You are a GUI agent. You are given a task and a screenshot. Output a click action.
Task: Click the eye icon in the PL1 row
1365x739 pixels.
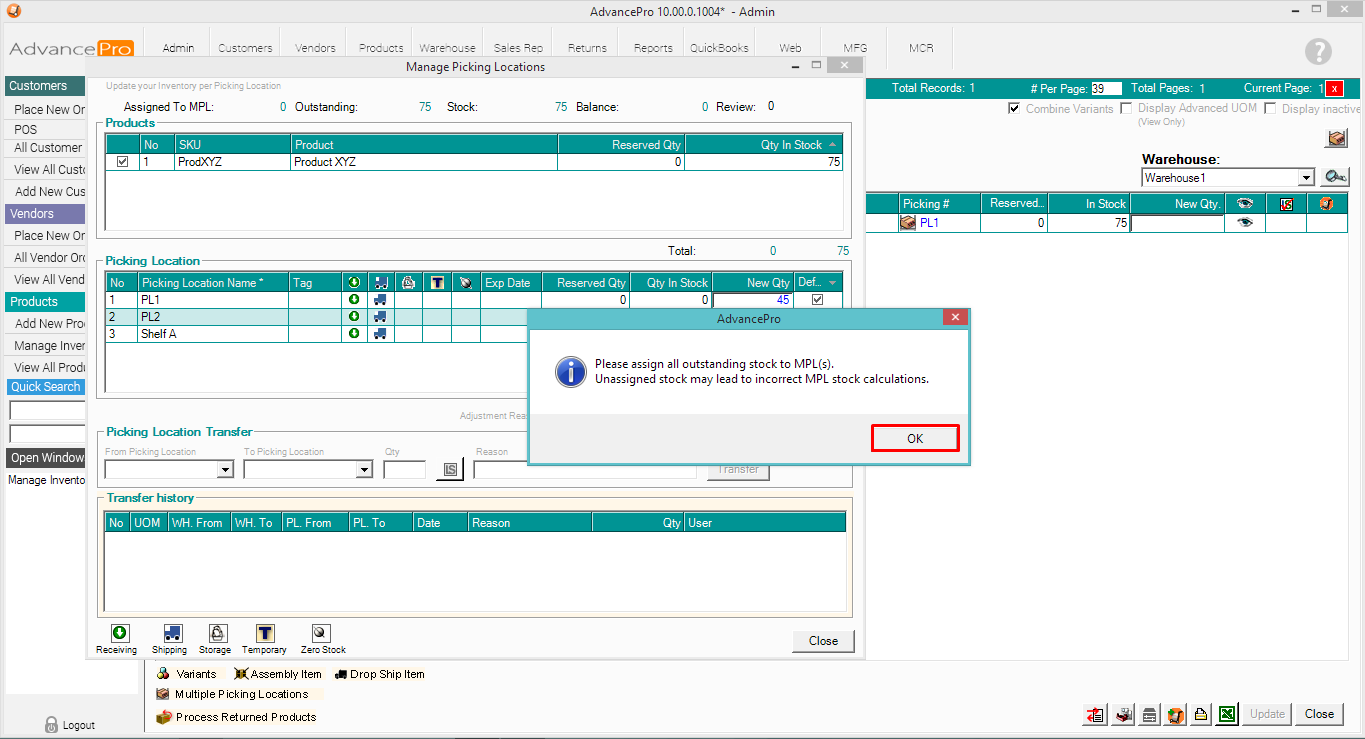click(x=1244, y=223)
